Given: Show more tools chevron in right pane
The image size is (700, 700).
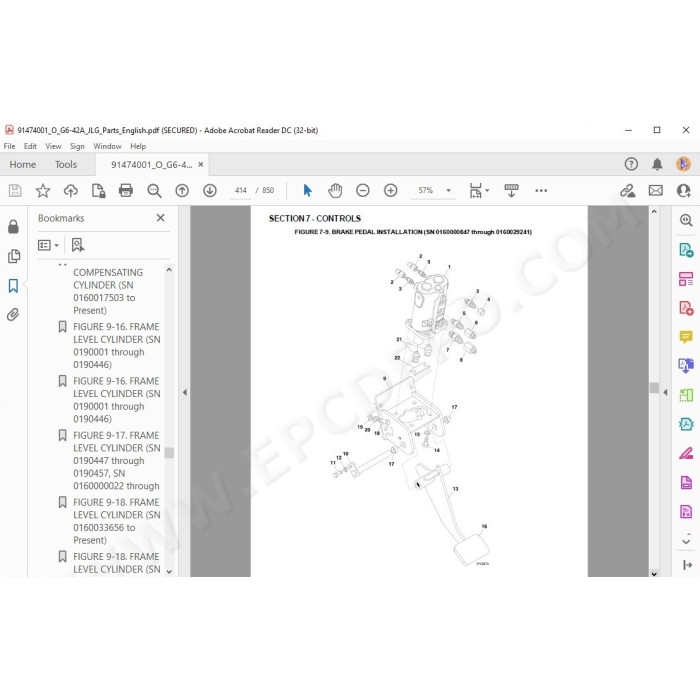Looking at the screenshot, I should pos(686,541).
